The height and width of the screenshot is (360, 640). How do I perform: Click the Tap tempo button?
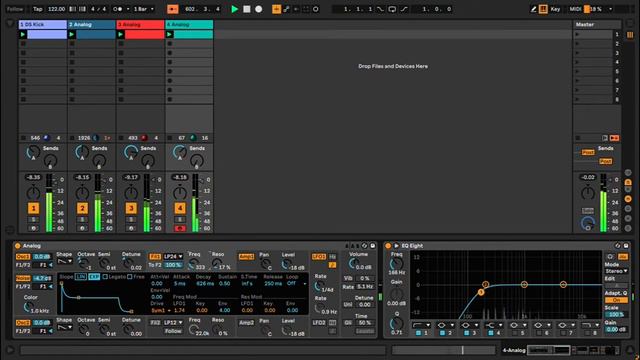point(38,9)
